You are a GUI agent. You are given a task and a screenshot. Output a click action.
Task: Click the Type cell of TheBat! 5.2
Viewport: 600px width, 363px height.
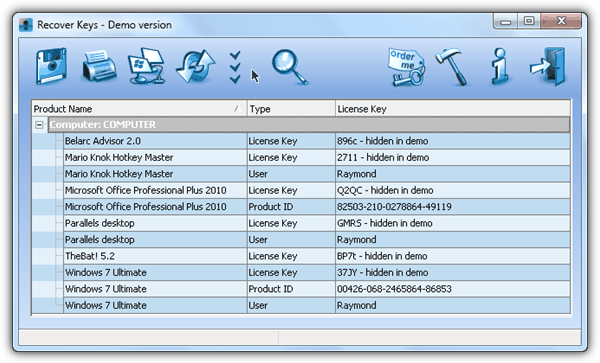[x=291, y=256]
